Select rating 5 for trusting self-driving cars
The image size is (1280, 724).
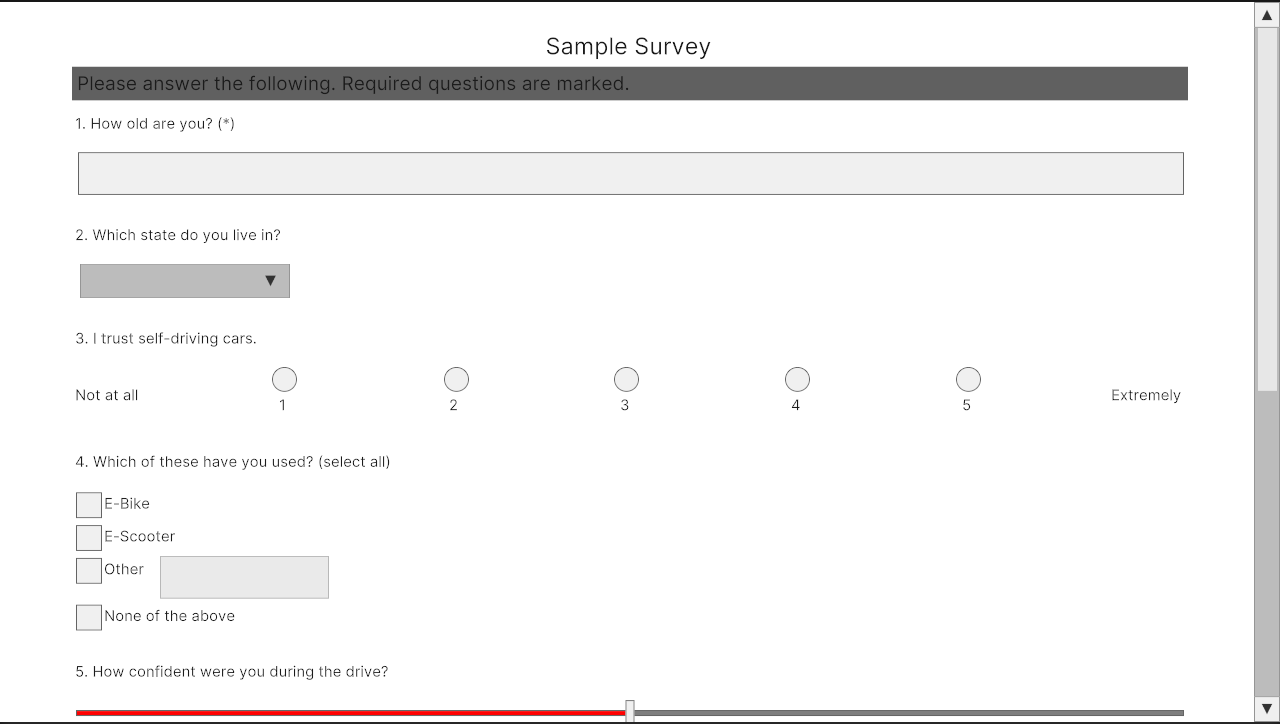[968, 380]
